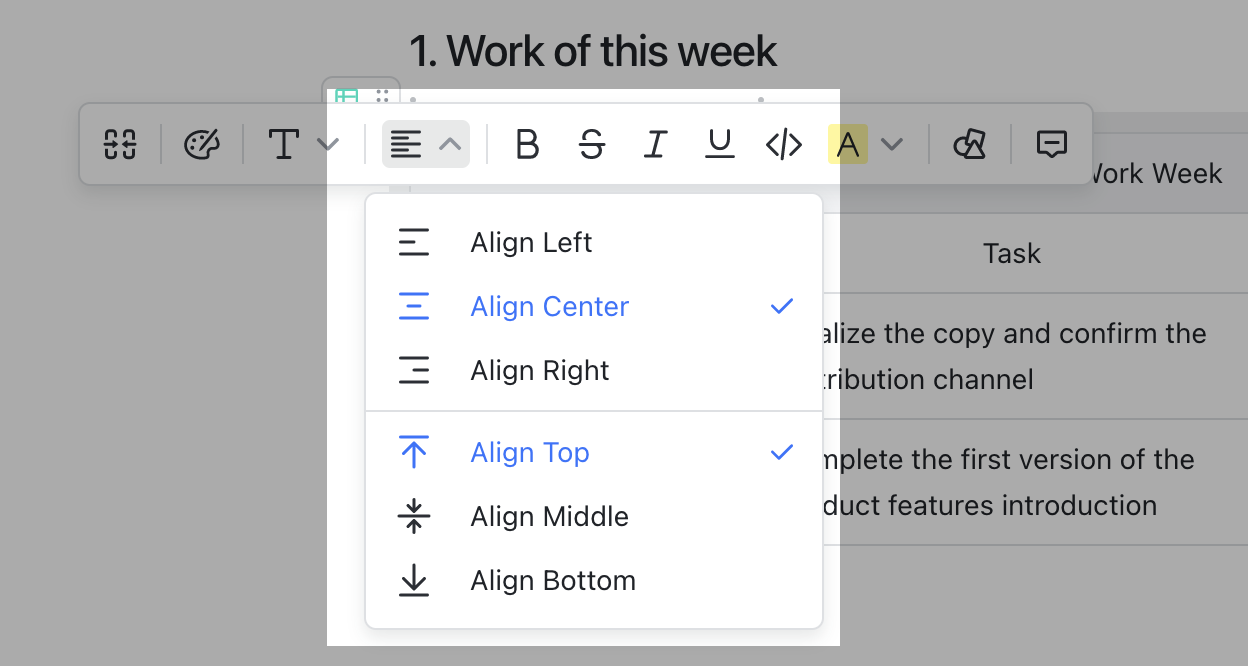Click the yellow highlight color swatch

[x=847, y=144]
